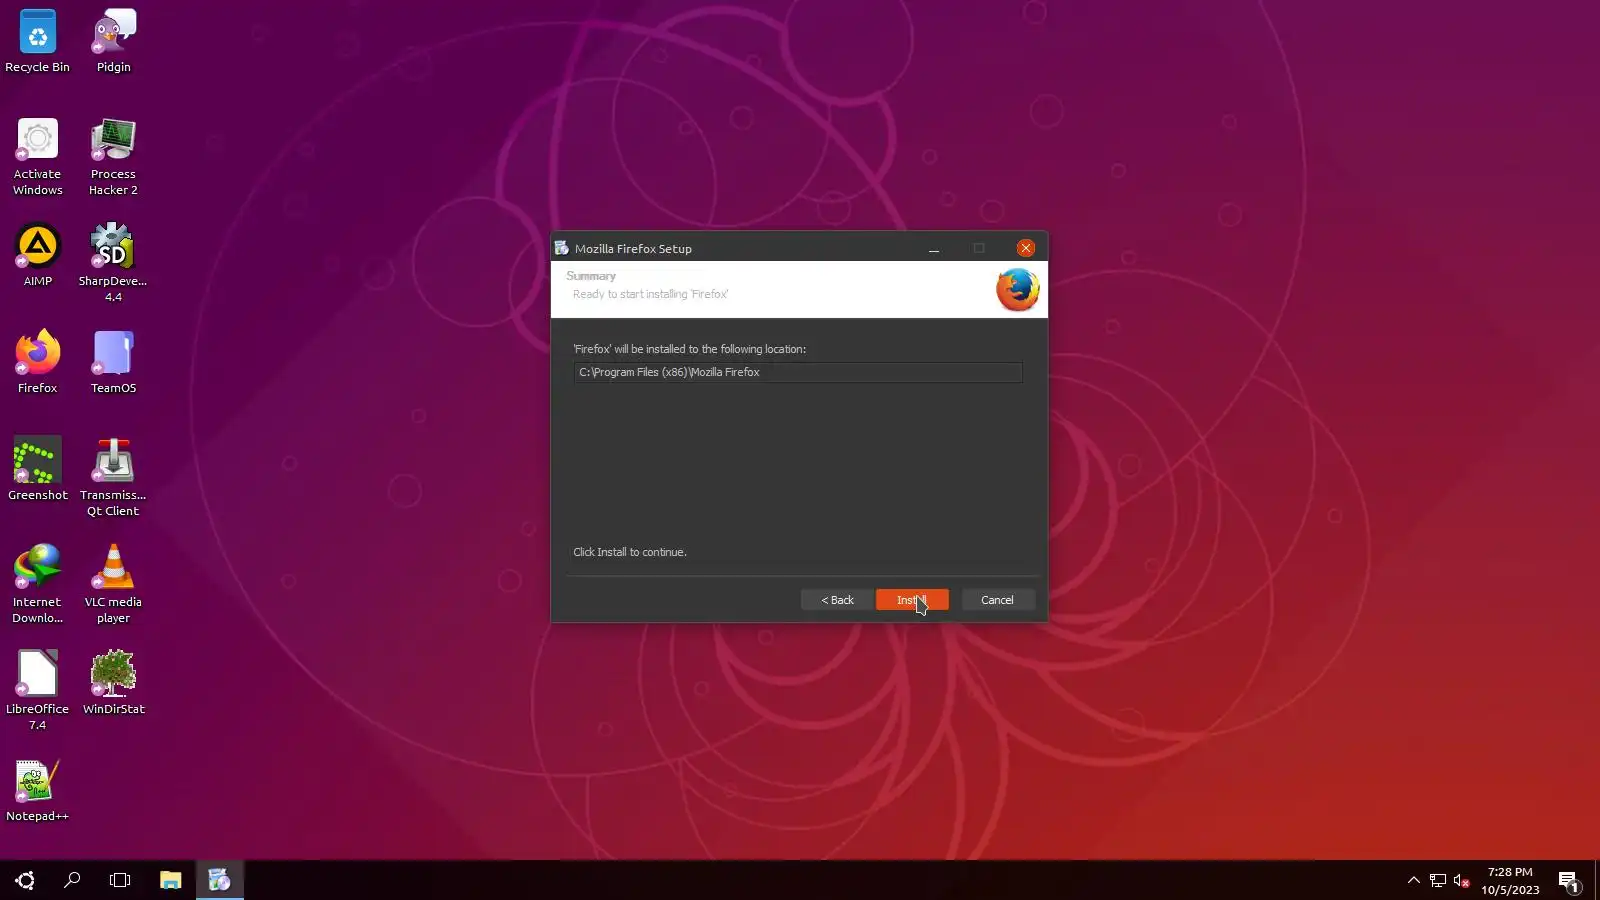Click Install in Firefox Setup
This screenshot has width=1600, height=900.
tap(912, 600)
